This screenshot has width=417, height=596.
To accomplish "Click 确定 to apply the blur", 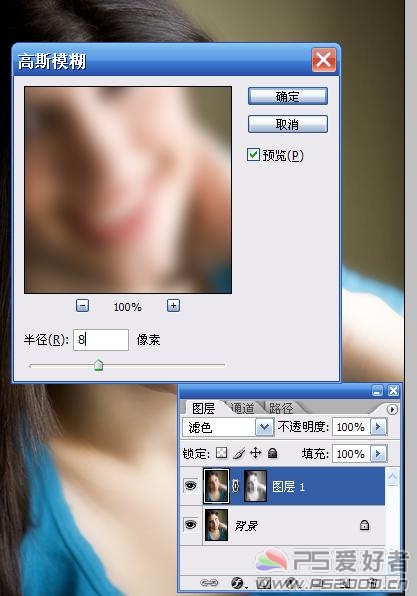I will 288,96.
